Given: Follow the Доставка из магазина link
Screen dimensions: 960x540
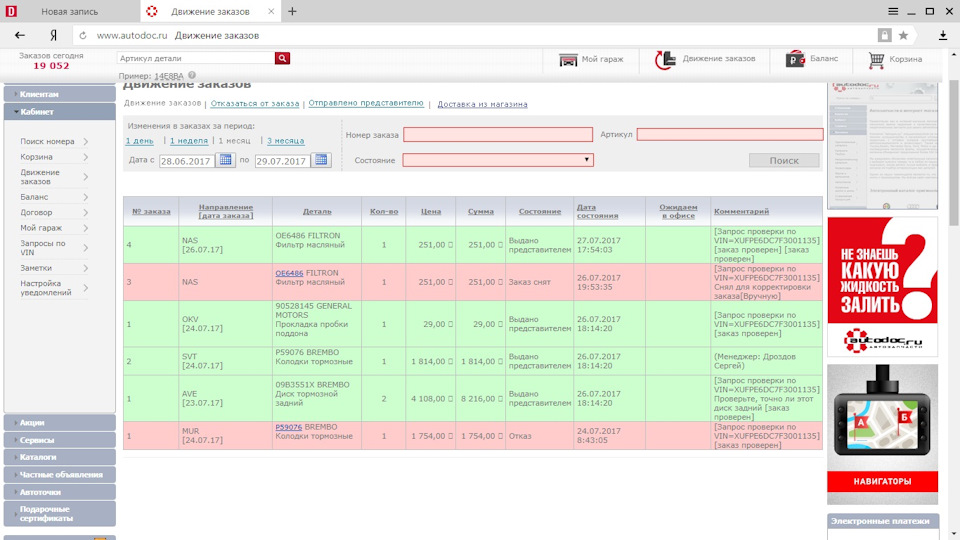Looking at the screenshot, I should point(482,104).
